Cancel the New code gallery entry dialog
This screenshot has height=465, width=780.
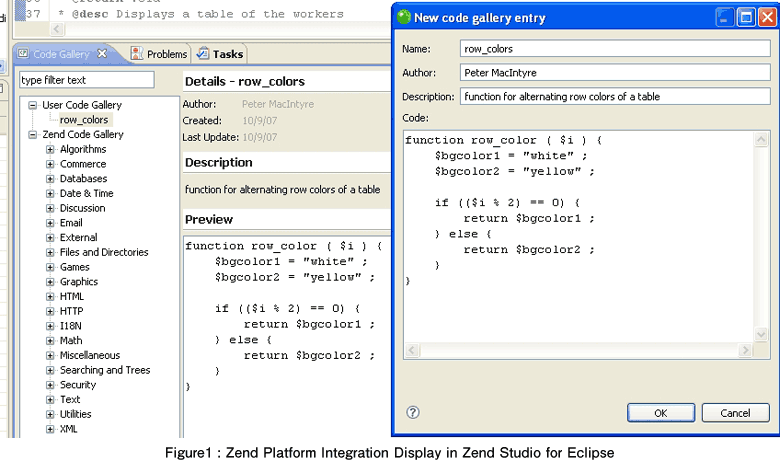point(735,413)
